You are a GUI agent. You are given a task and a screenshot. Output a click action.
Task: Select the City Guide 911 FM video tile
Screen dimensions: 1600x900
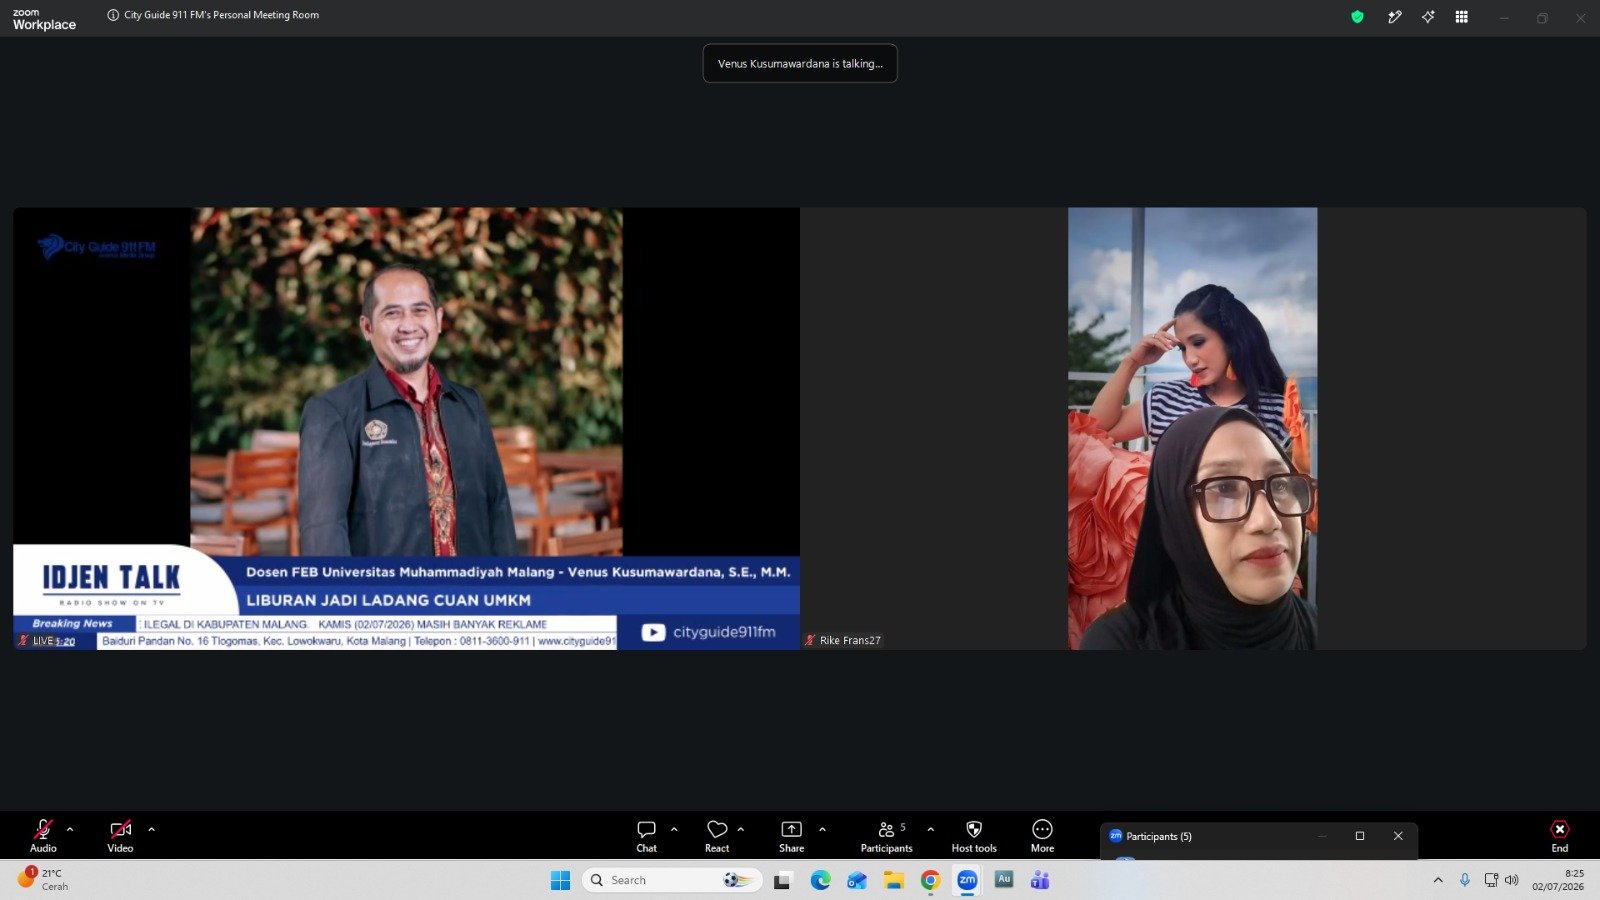coord(406,429)
